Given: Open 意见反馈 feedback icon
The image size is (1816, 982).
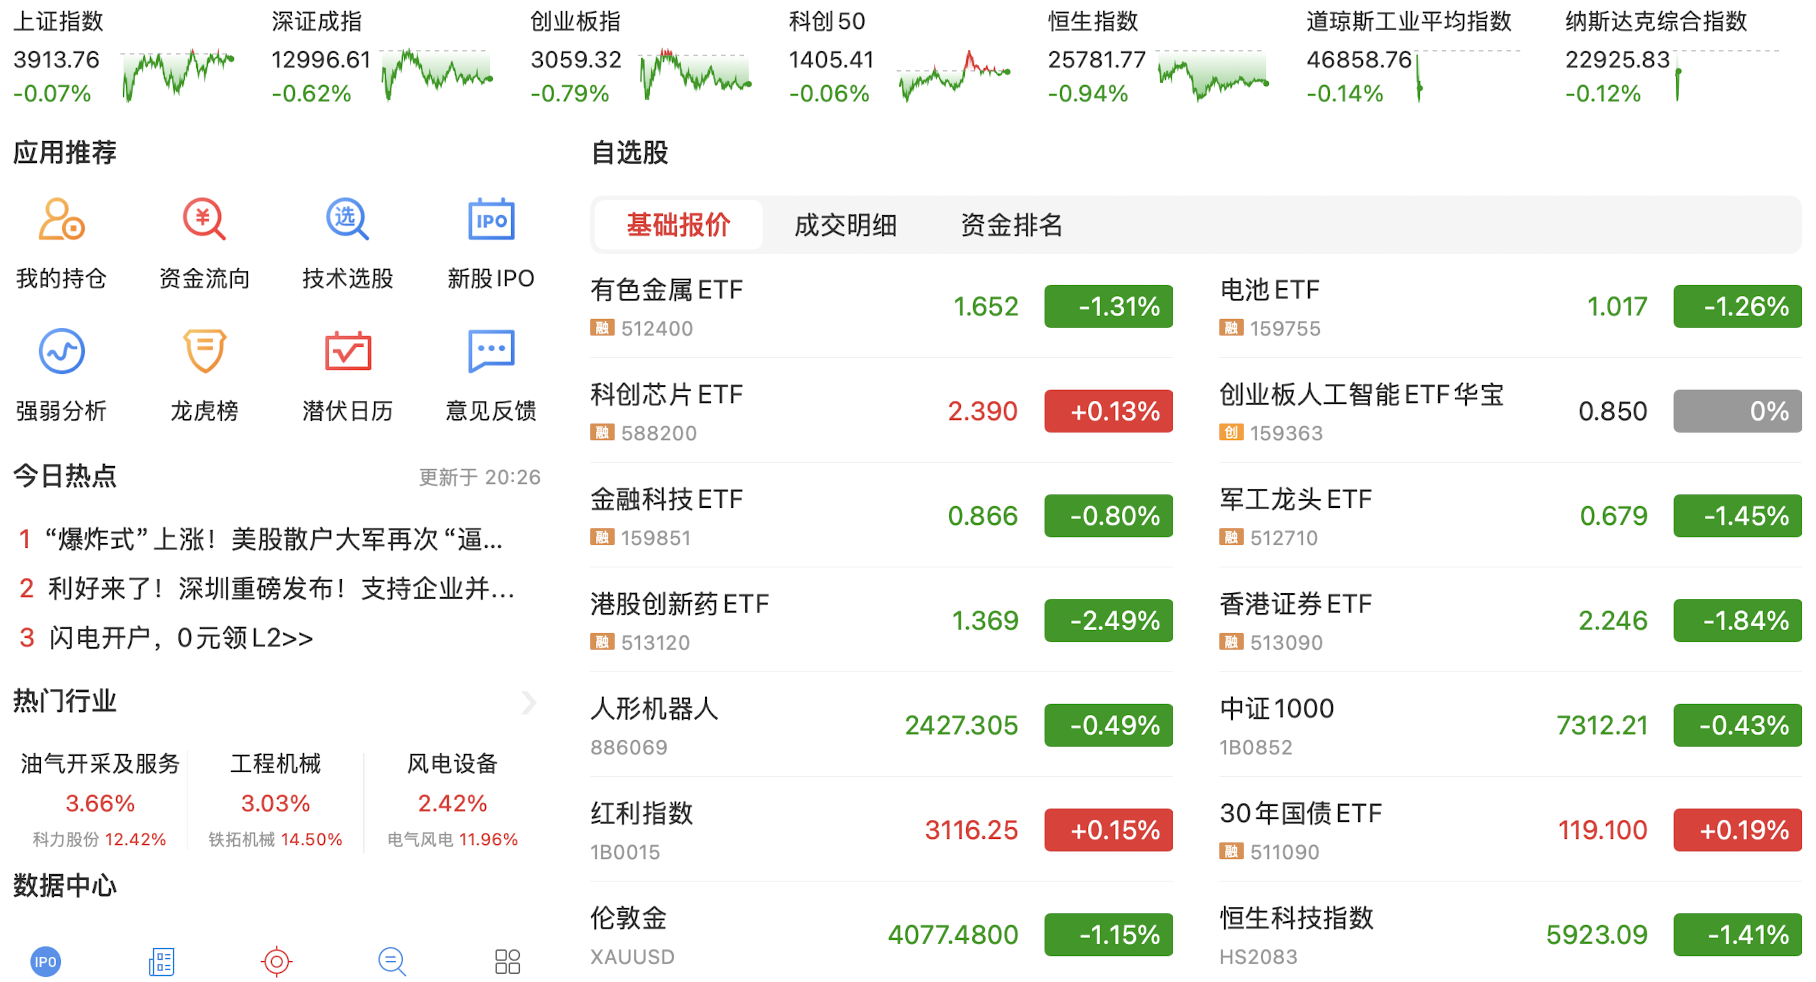Looking at the screenshot, I should tap(491, 352).
